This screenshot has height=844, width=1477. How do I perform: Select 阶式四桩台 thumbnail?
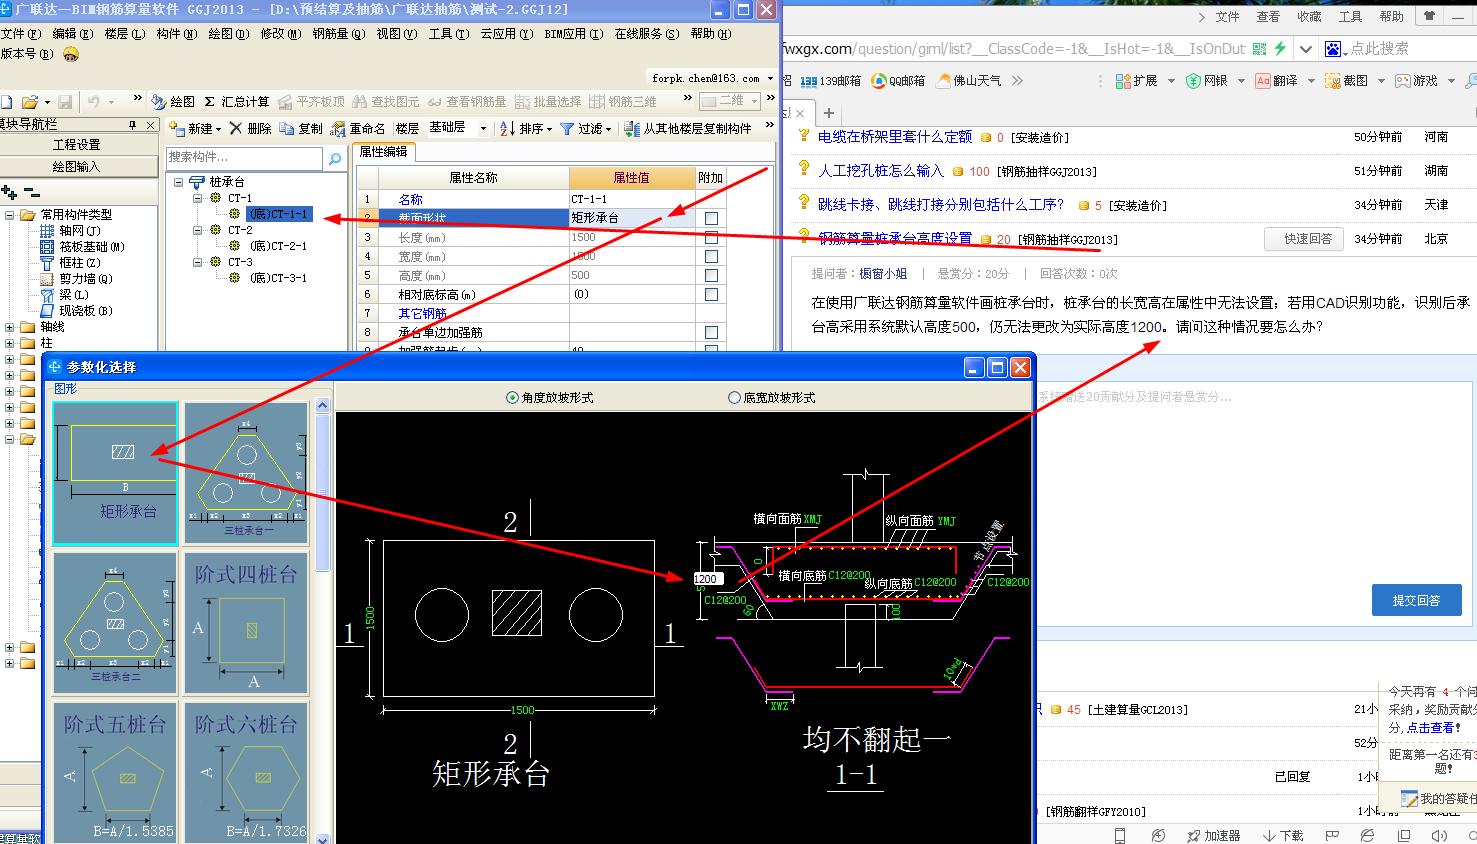(x=246, y=623)
